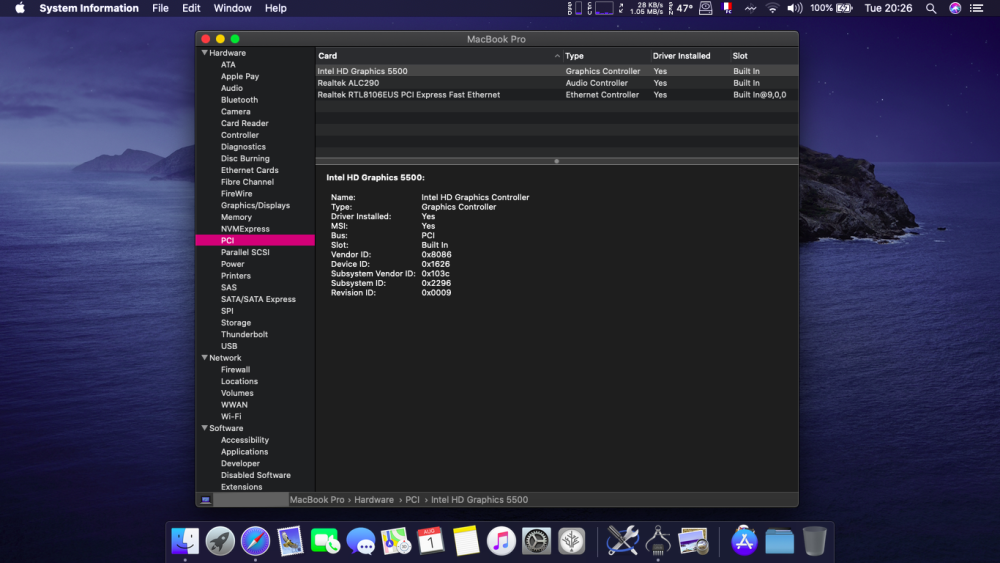The width and height of the screenshot is (1000, 563).
Task: Open FaceTime icon in Dock
Action: click(325, 541)
